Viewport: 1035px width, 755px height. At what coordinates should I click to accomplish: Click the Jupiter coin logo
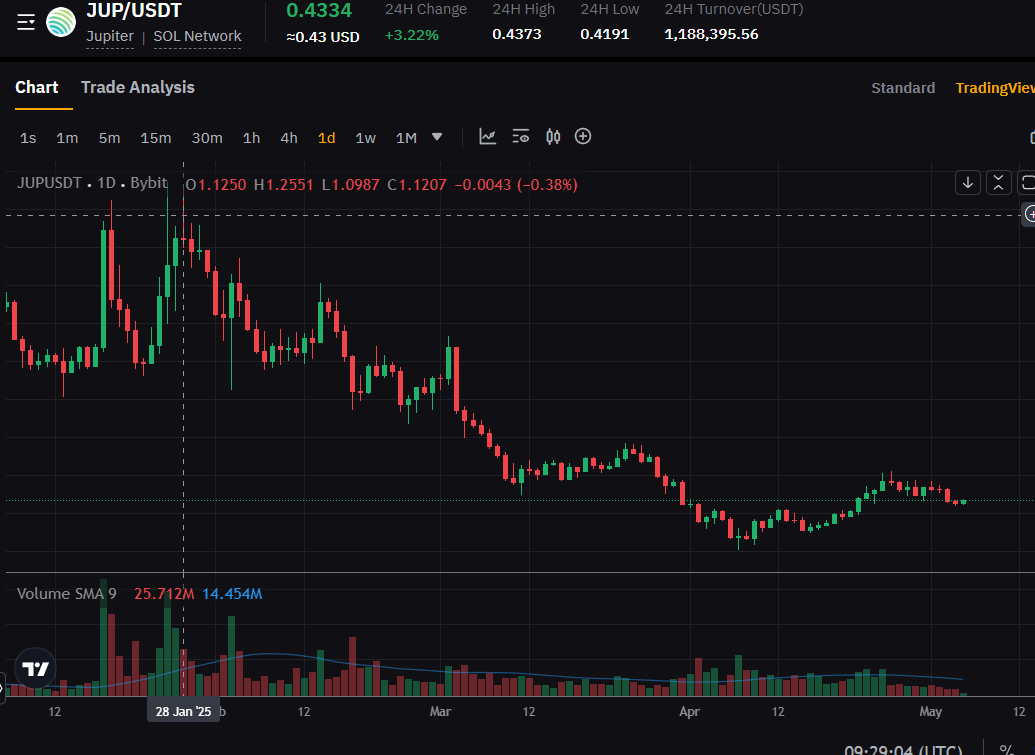click(x=61, y=22)
